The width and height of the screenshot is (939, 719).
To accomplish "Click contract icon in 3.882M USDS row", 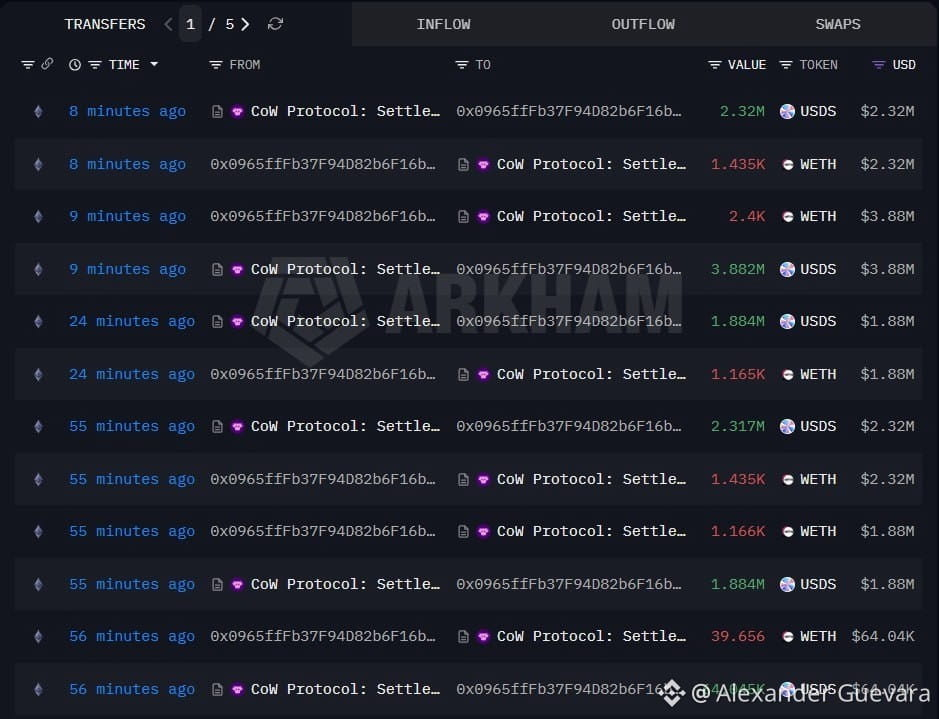I will click(x=217, y=269).
